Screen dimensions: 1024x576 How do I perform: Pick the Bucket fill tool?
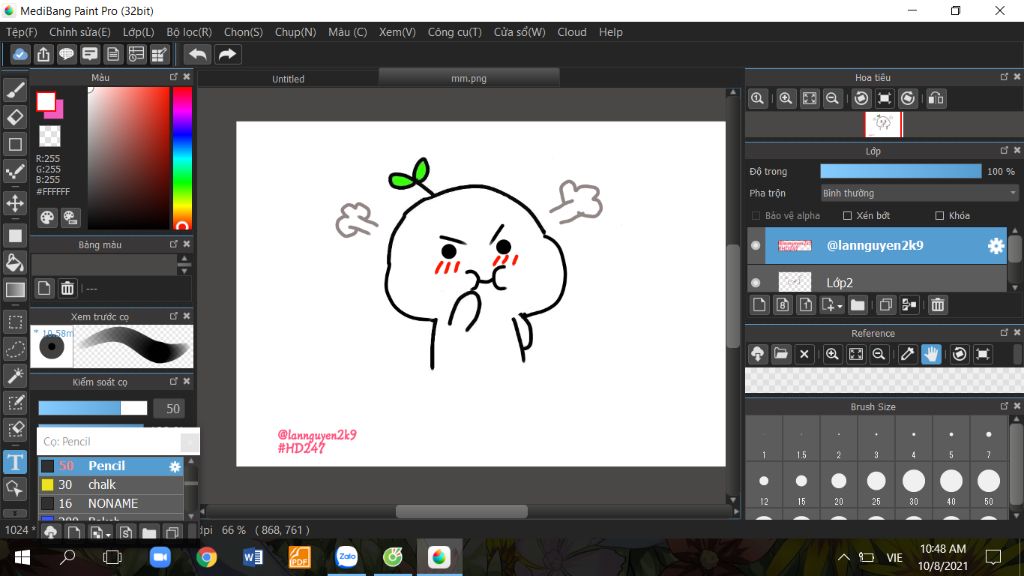pos(15,263)
